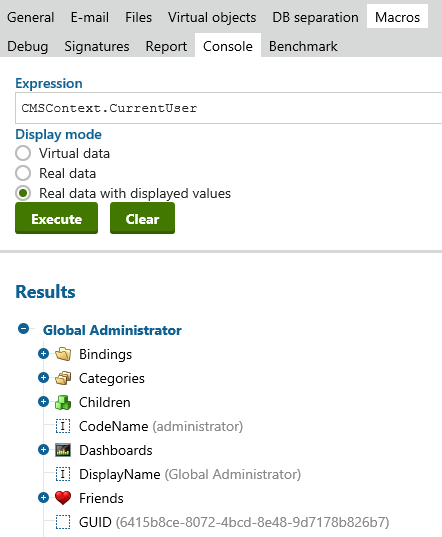The image size is (442, 537).
Task: Choose Real data with displayed values
Action: (x=23, y=193)
